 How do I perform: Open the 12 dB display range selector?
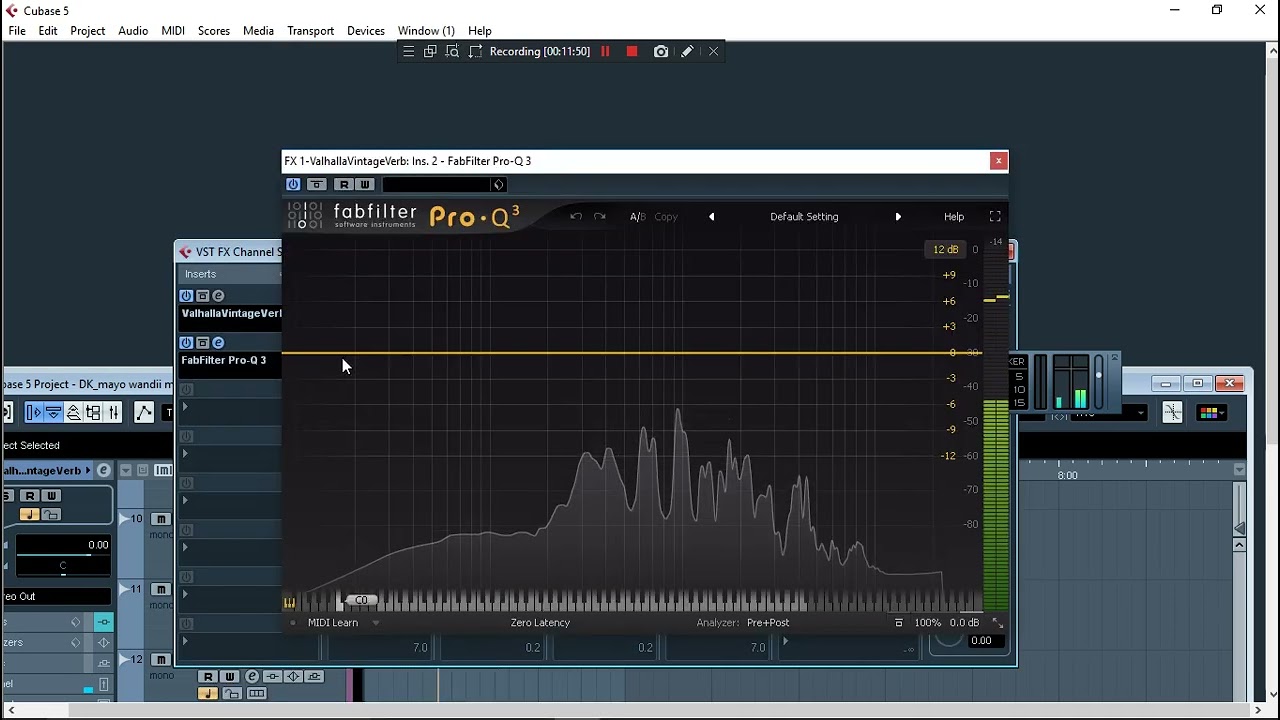point(945,249)
